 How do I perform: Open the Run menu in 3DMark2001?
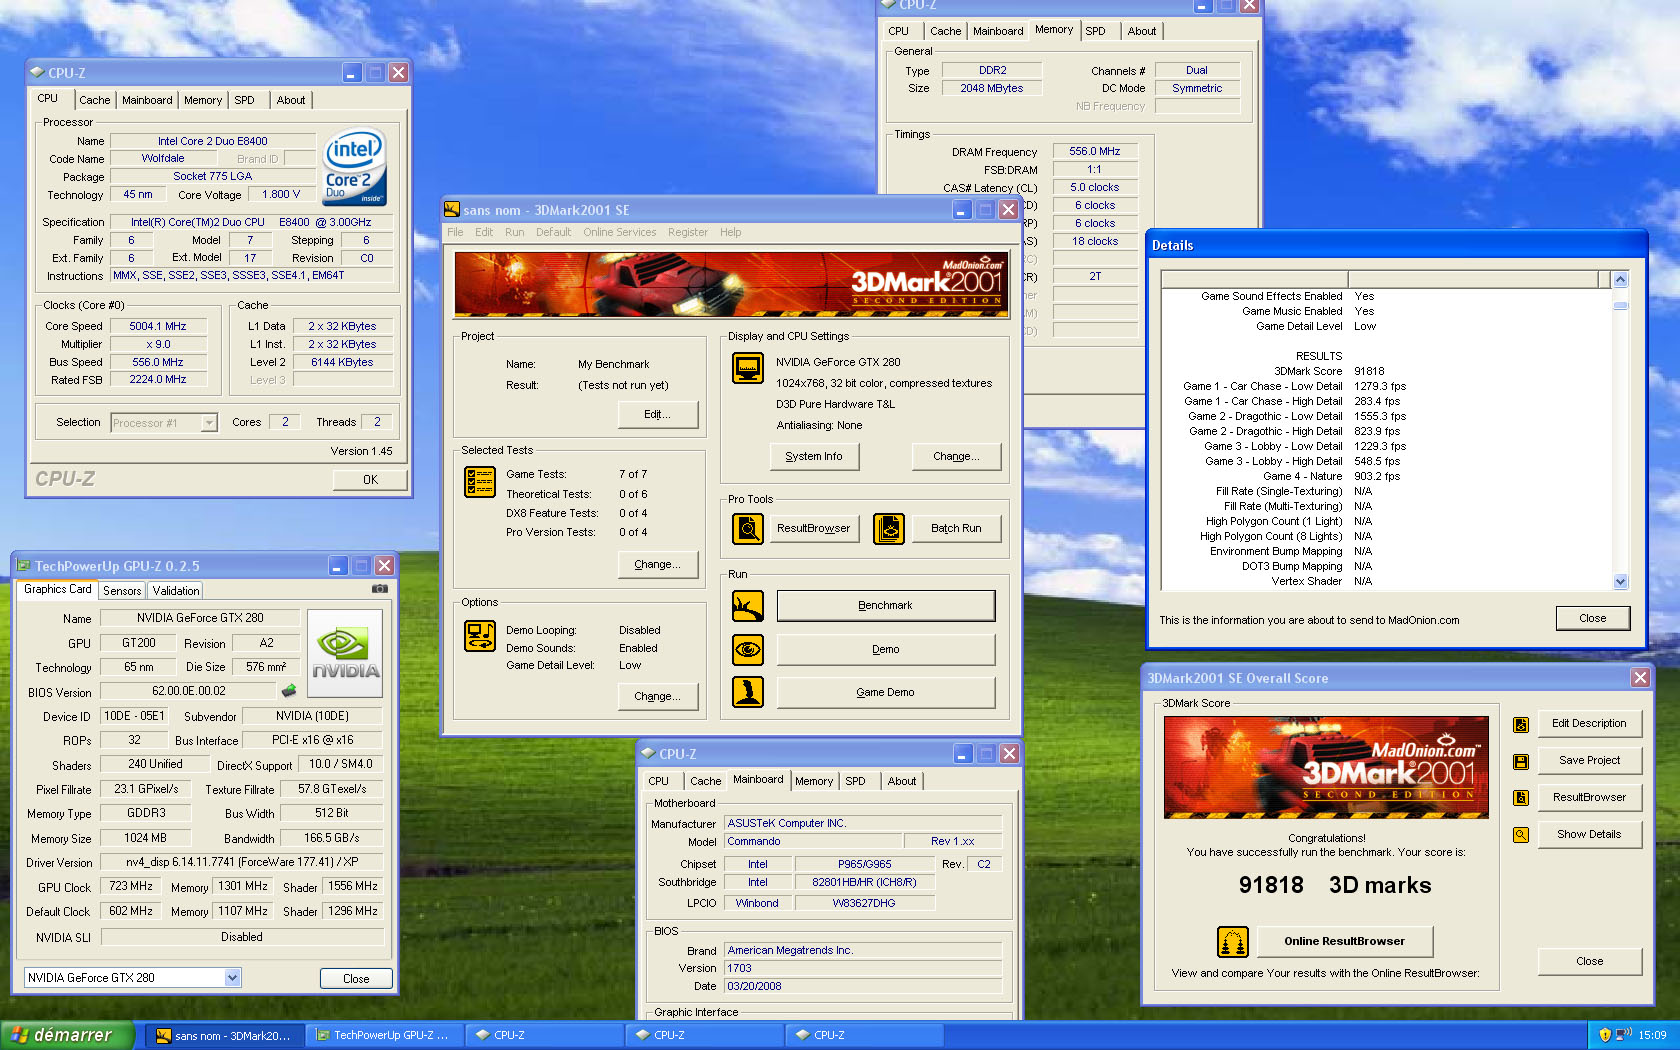pyautogui.click(x=514, y=232)
